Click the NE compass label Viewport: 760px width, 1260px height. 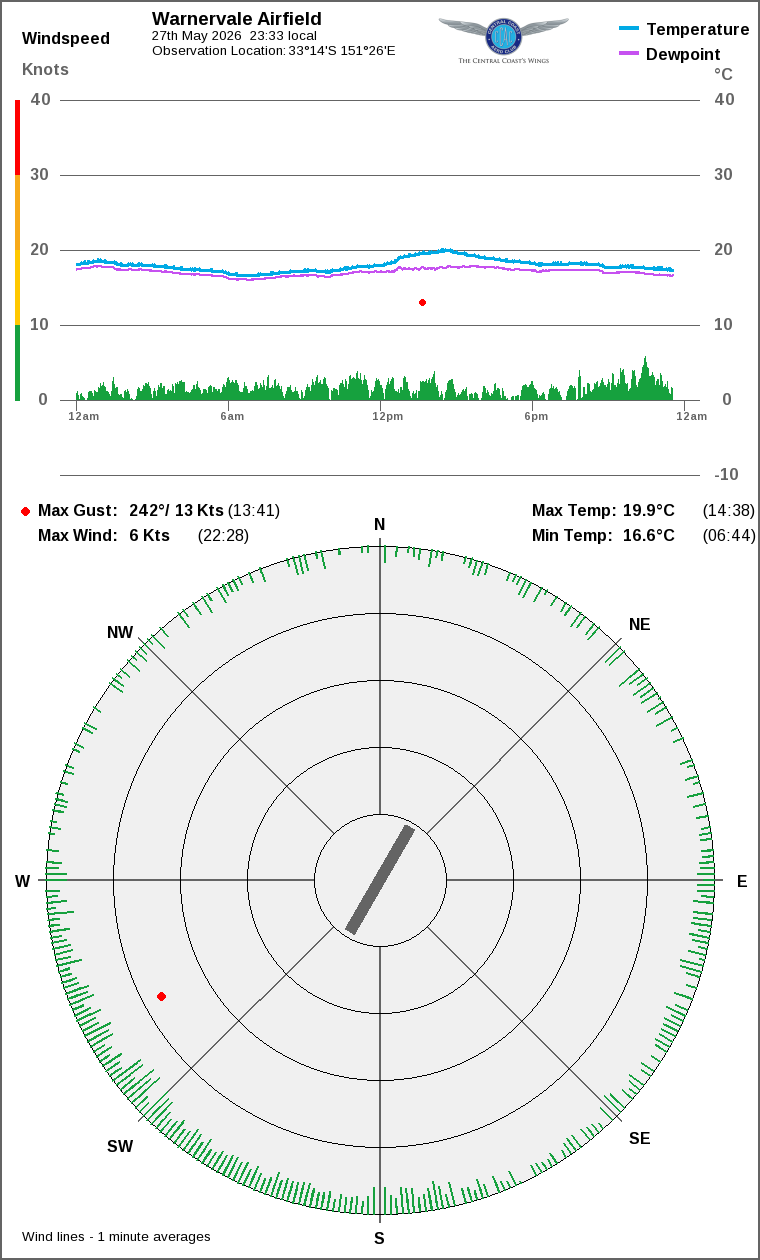coord(639,625)
